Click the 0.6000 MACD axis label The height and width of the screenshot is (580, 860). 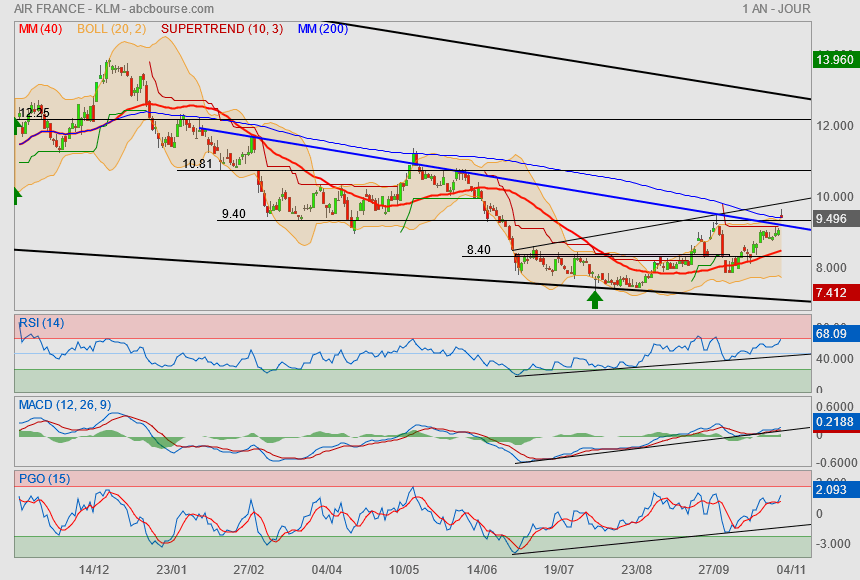835,407
